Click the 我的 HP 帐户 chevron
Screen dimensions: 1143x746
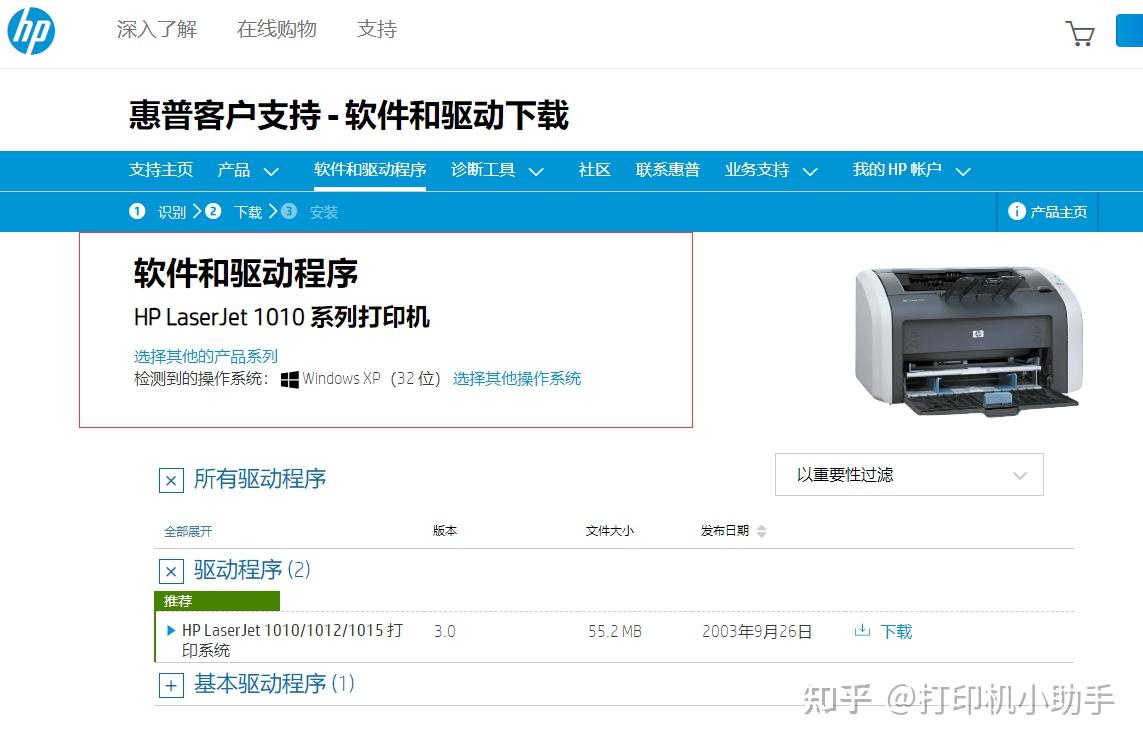[962, 170]
